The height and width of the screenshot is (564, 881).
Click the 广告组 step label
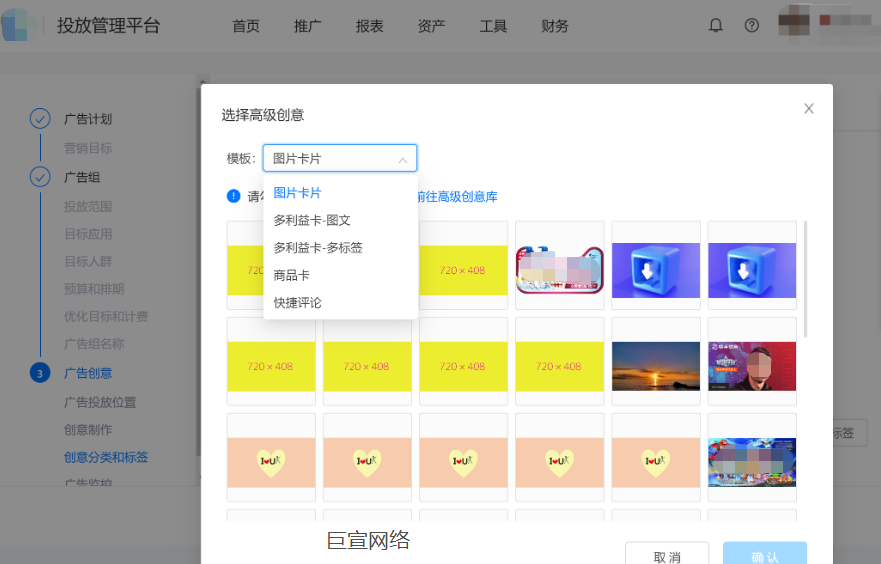pyautogui.click(x=82, y=178)
